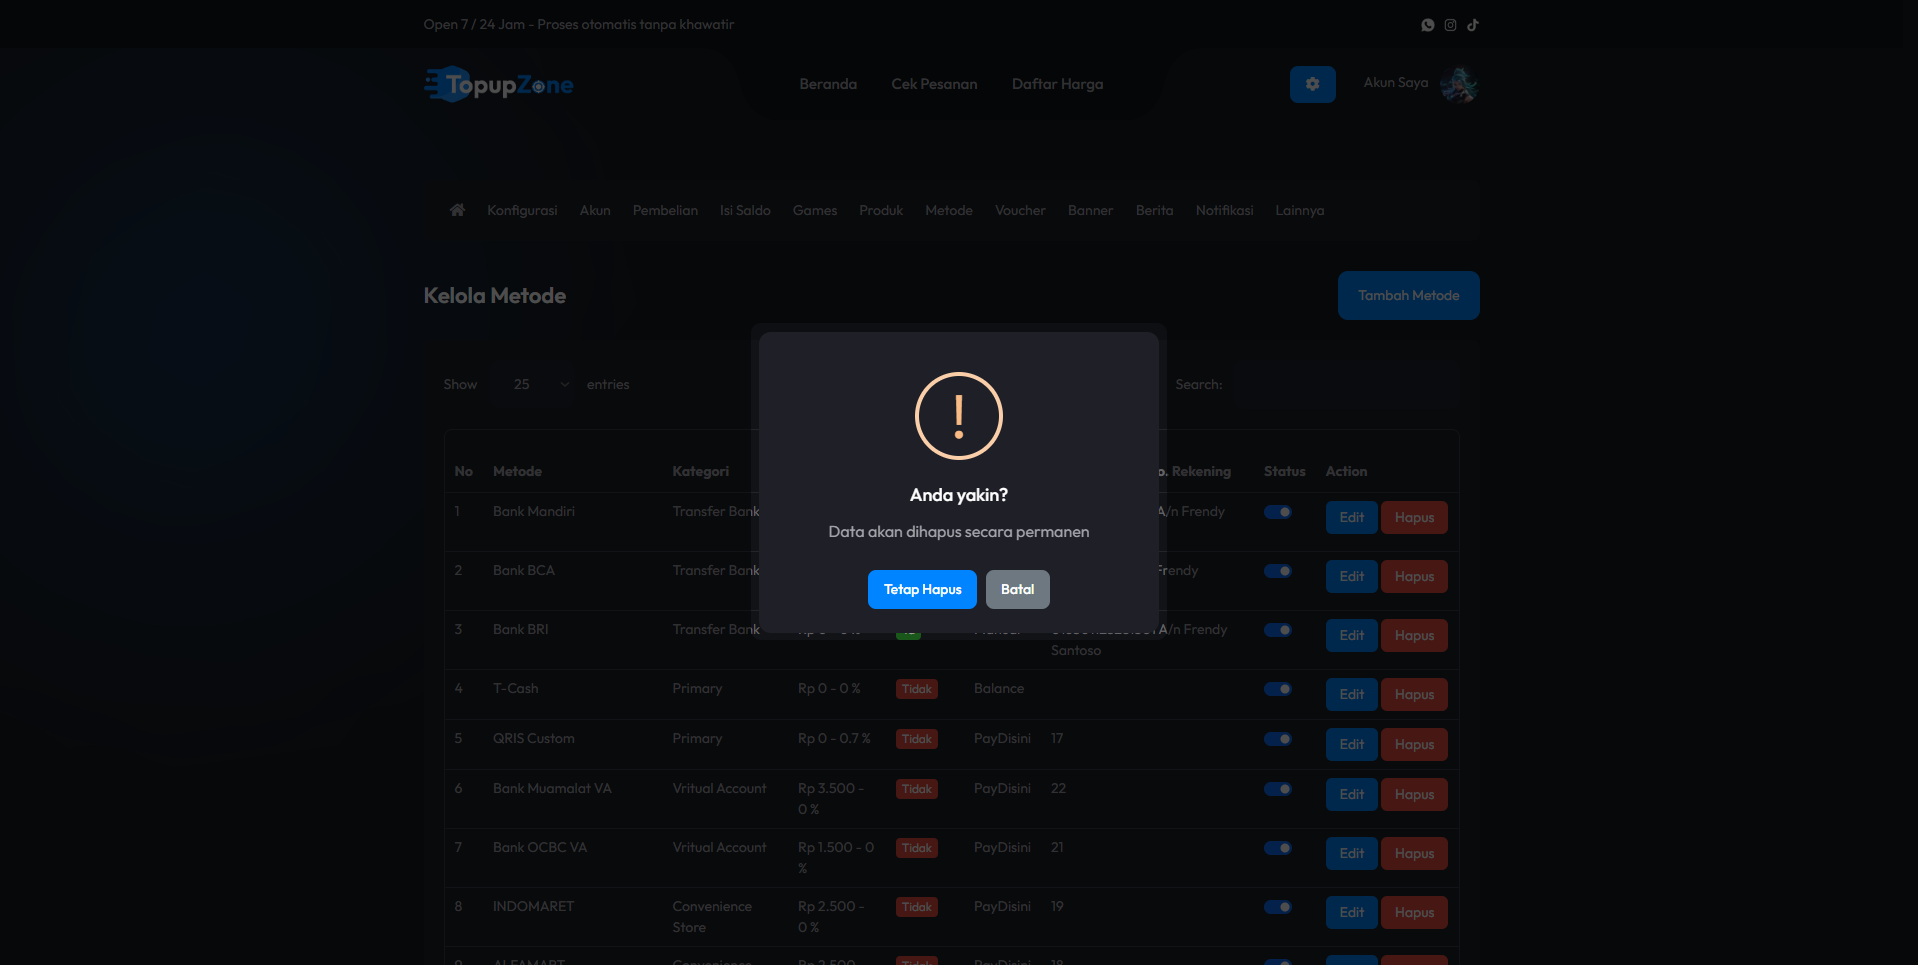This screenshot has width=1918, height=965.
Task: Open the Instagram icon link
Action: click(x=1450, y=25)
